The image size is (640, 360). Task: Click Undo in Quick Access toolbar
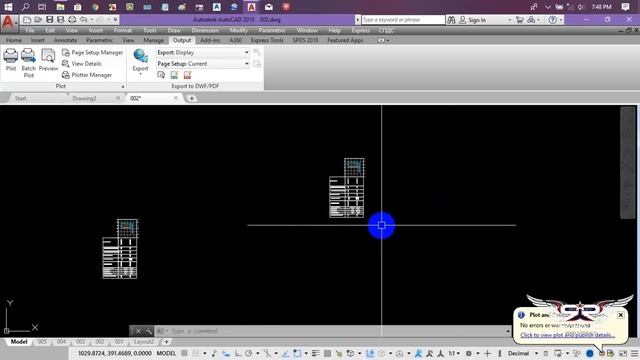pos(84,20)
